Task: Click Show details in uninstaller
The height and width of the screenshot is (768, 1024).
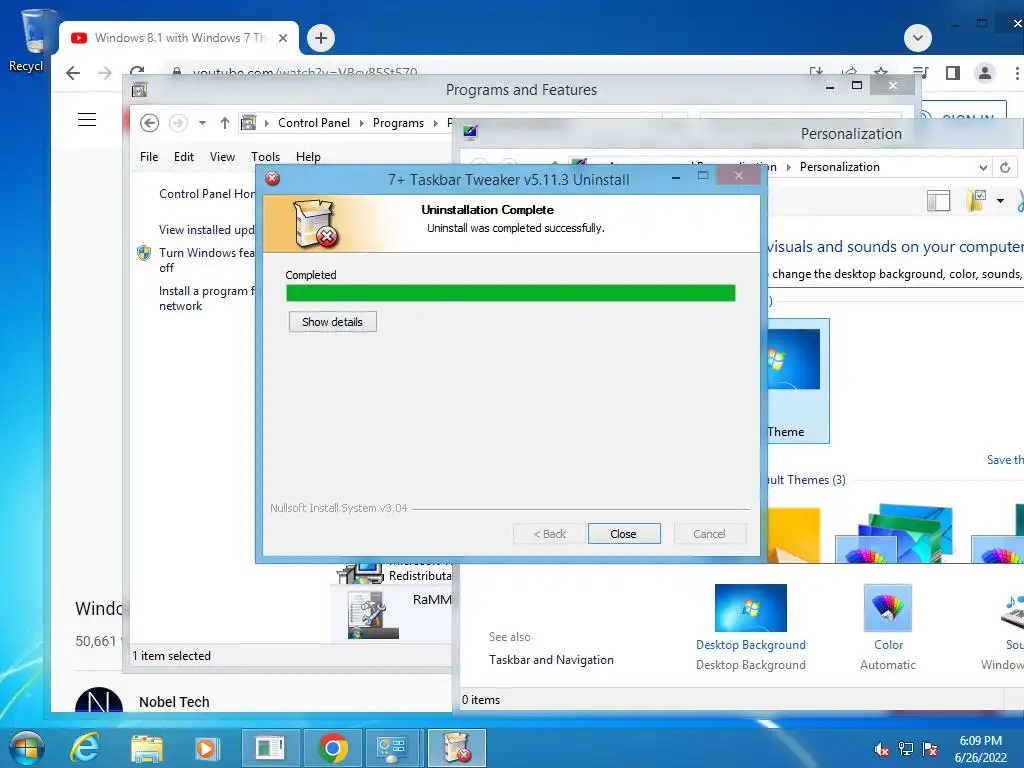Action: [x=332, y=322]
